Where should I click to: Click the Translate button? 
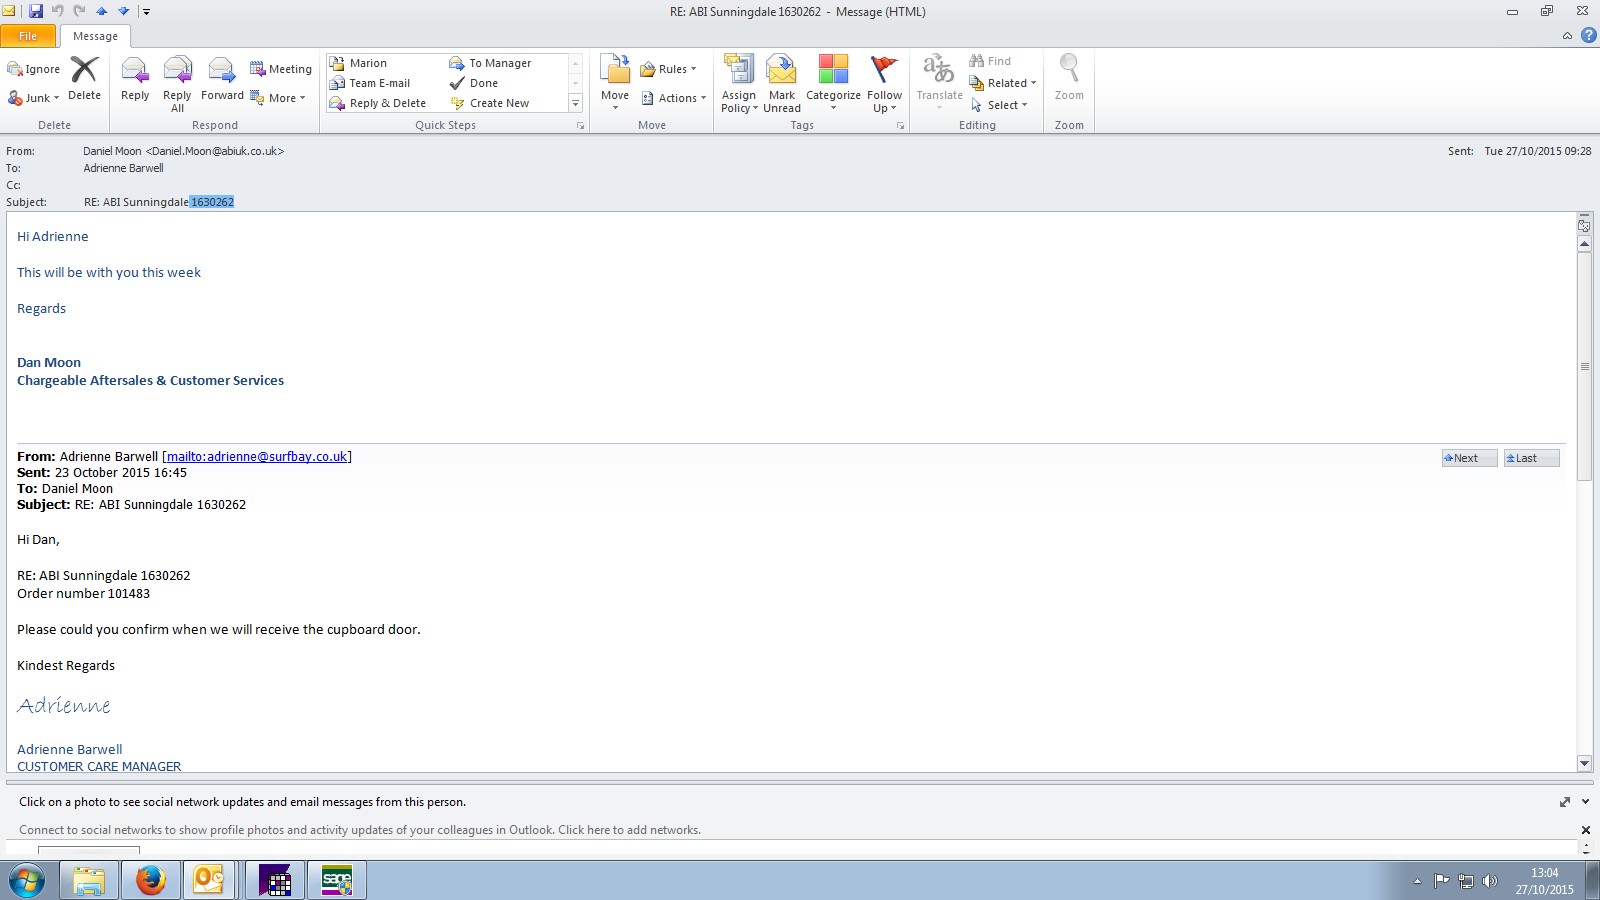pyautogui.click(x=939, y=83)
